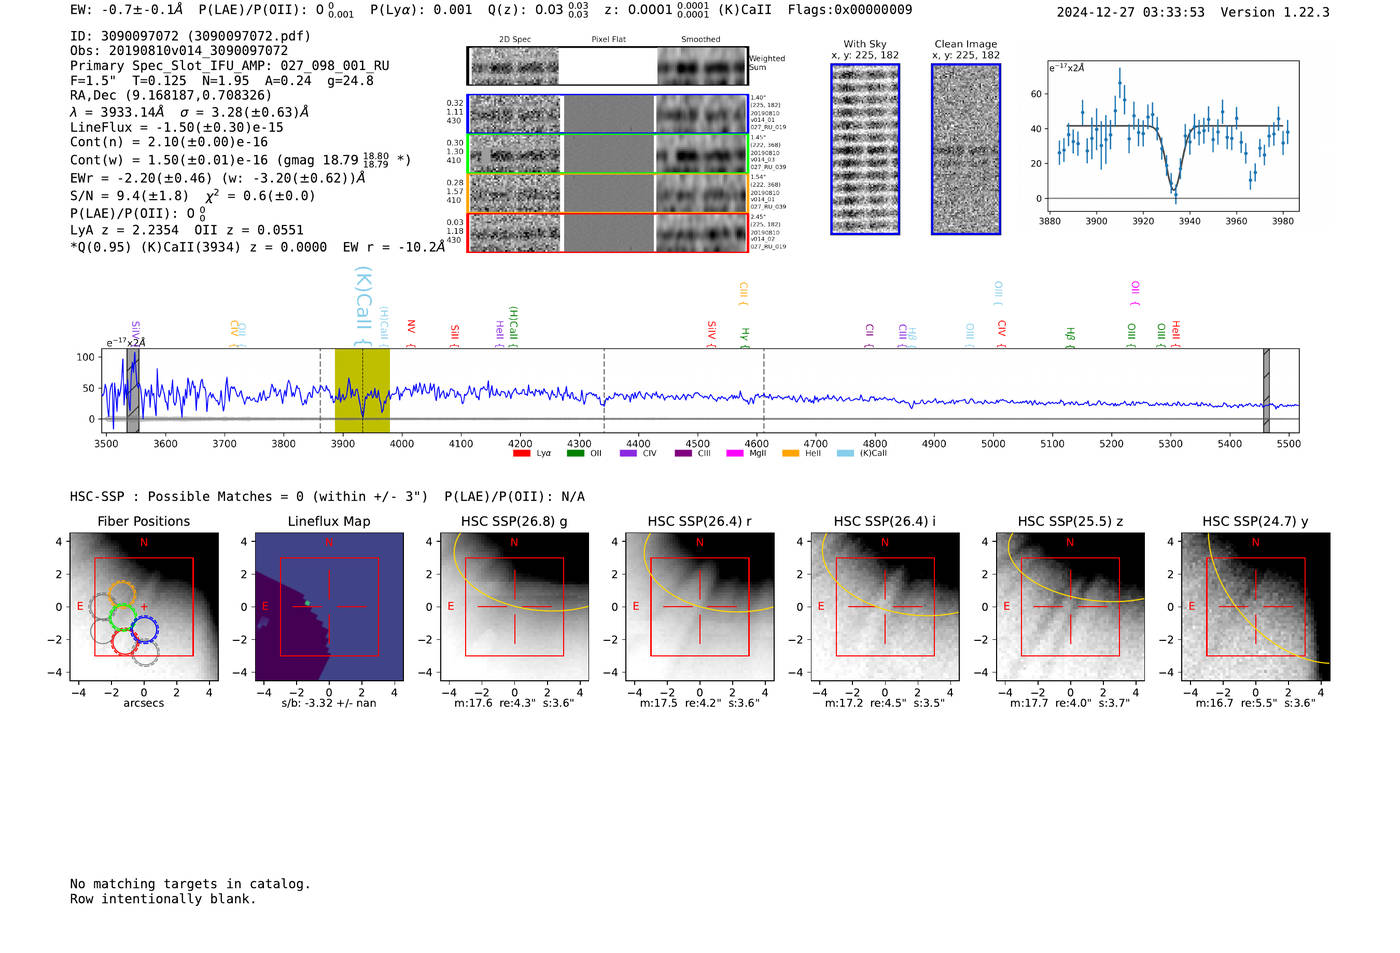This screenshot has width=1400, height=953.
Task: Click the blue dashed fiber circle in Fiber Positions
Action: click(144, 630)
